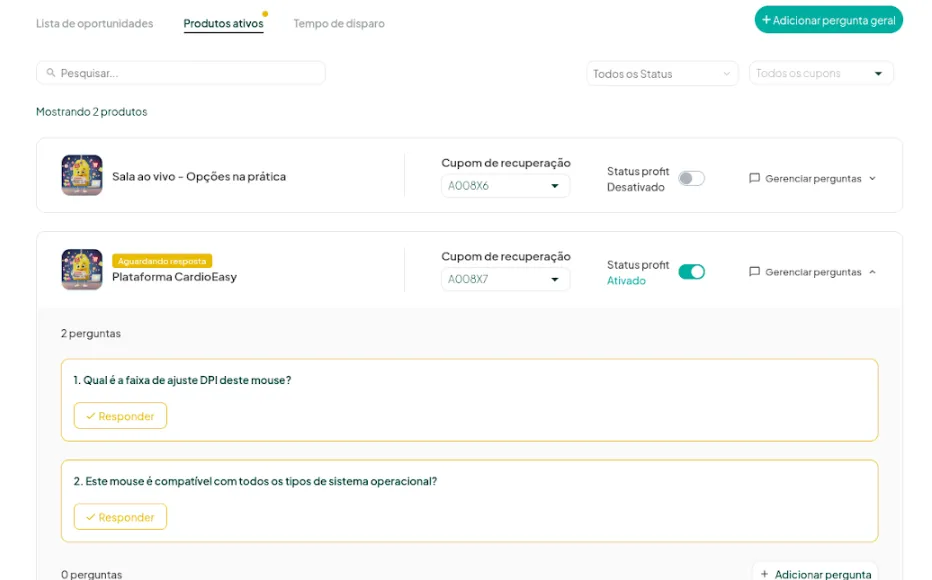
Task: Click 'Plataforma CardioEasy' product name
Action: coord(174,277)
